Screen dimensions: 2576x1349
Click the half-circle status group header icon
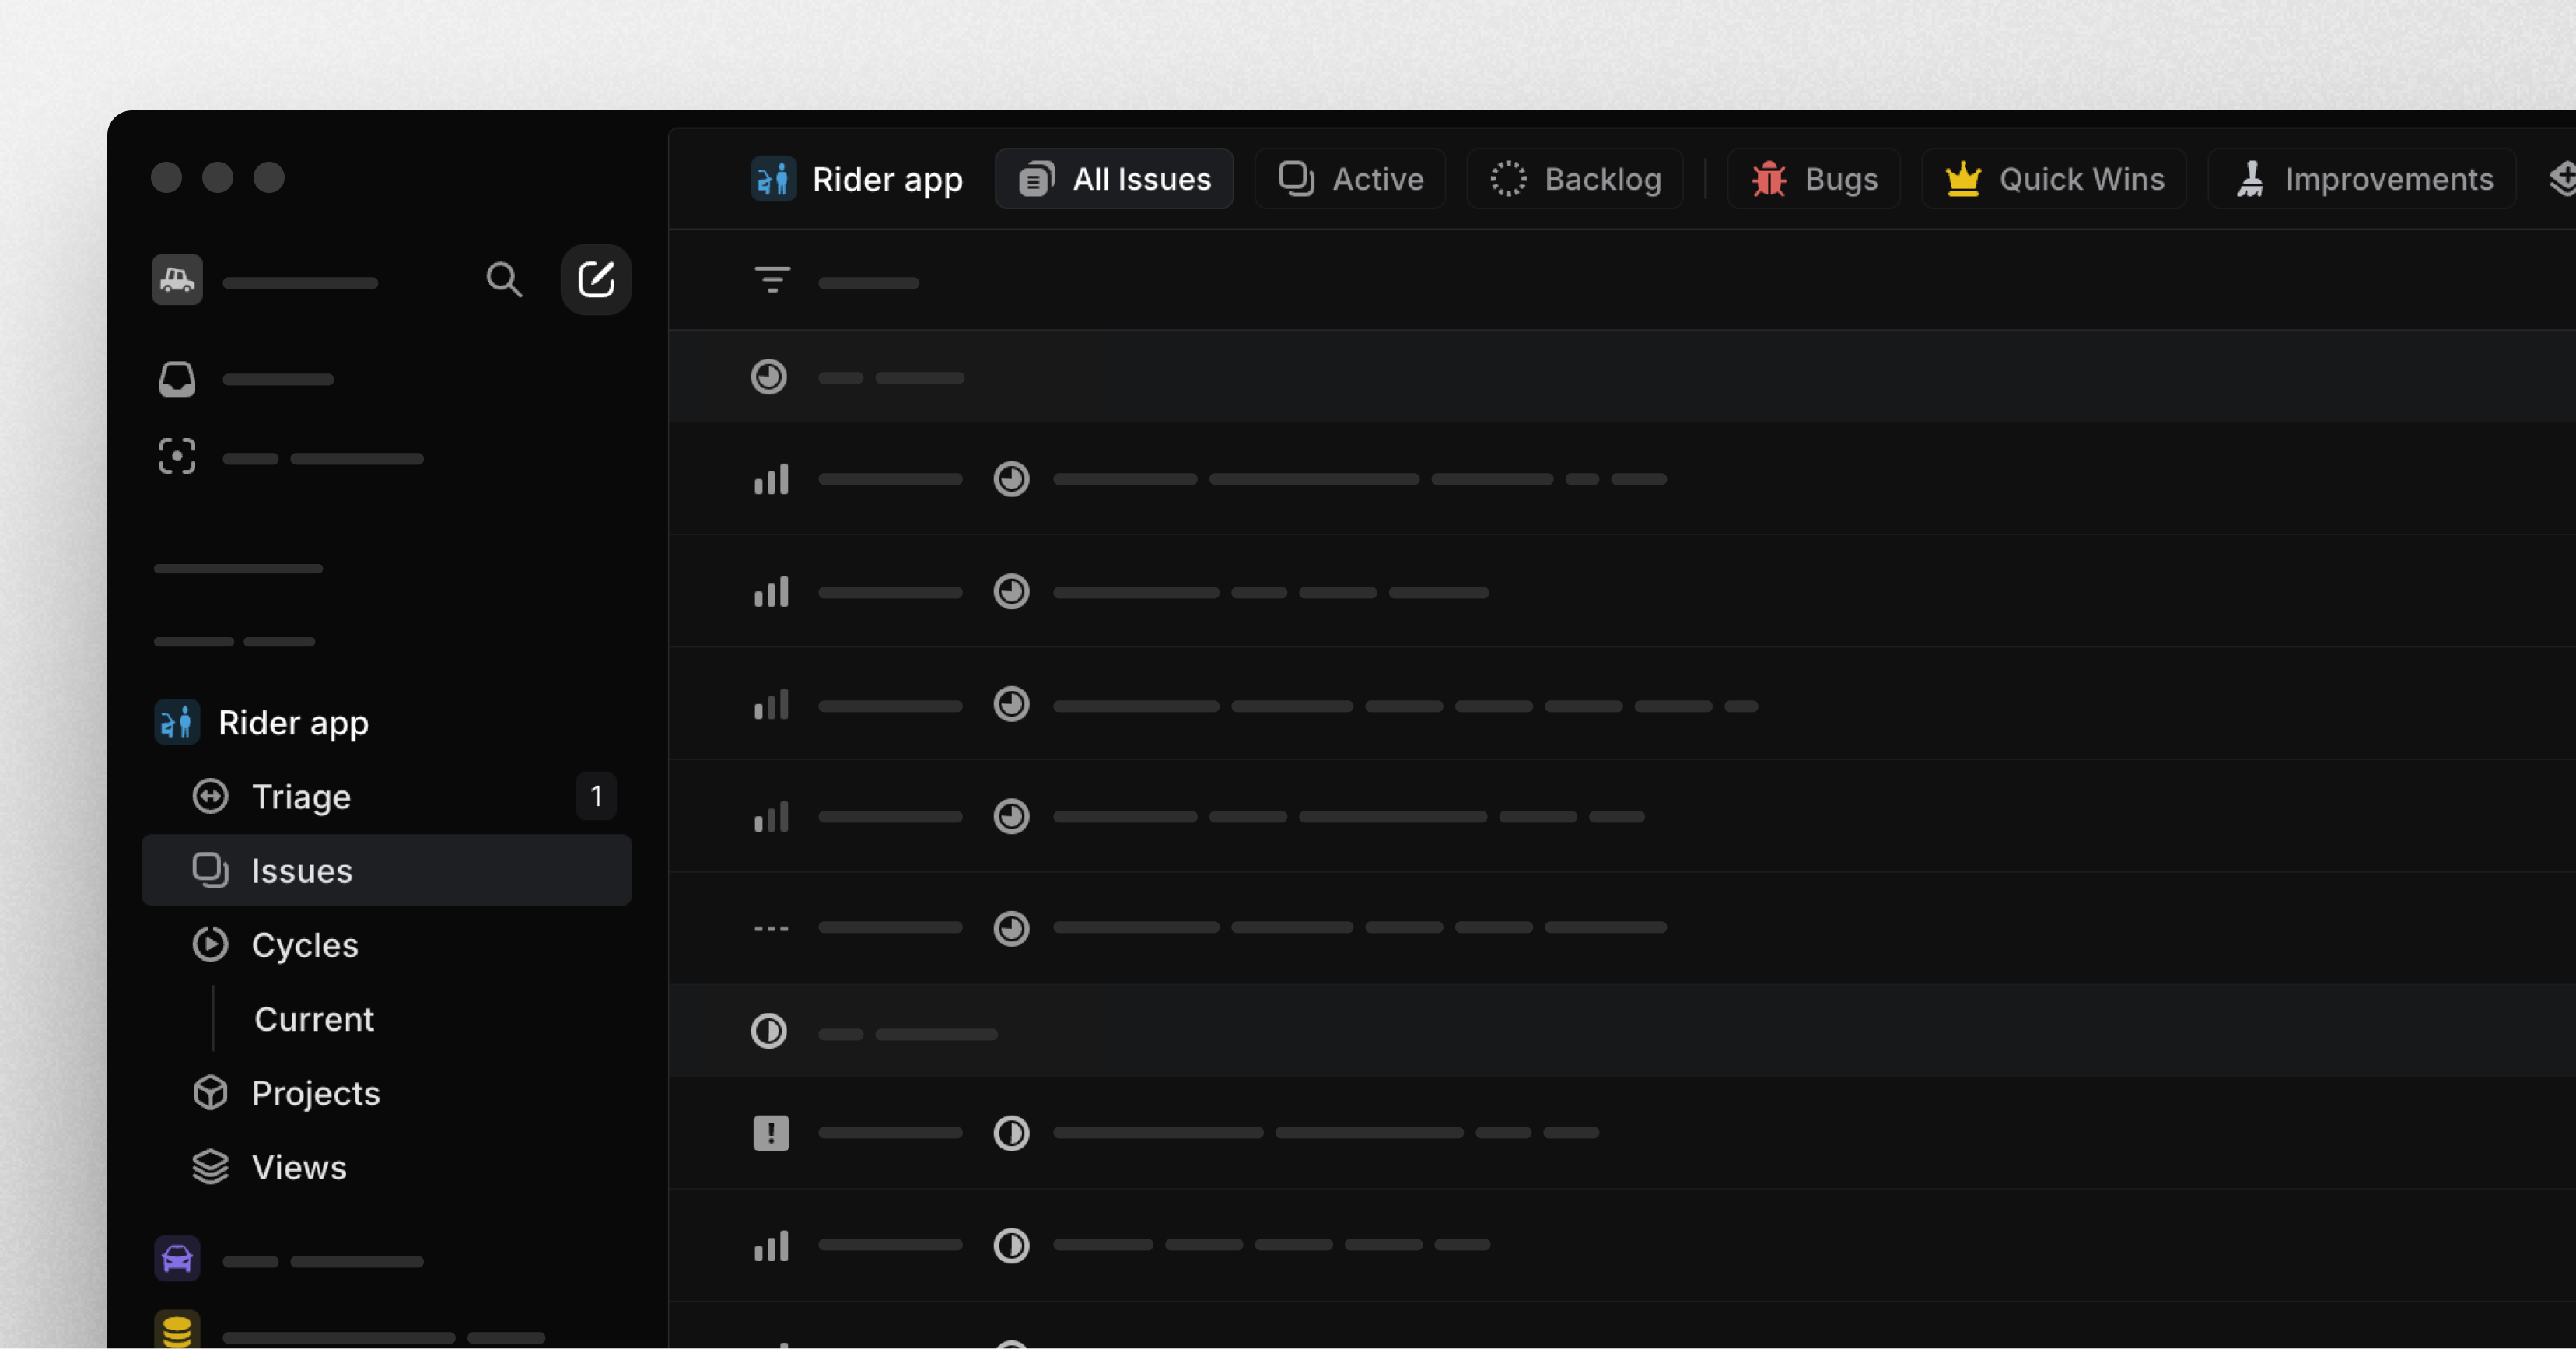coord(769,1031)
